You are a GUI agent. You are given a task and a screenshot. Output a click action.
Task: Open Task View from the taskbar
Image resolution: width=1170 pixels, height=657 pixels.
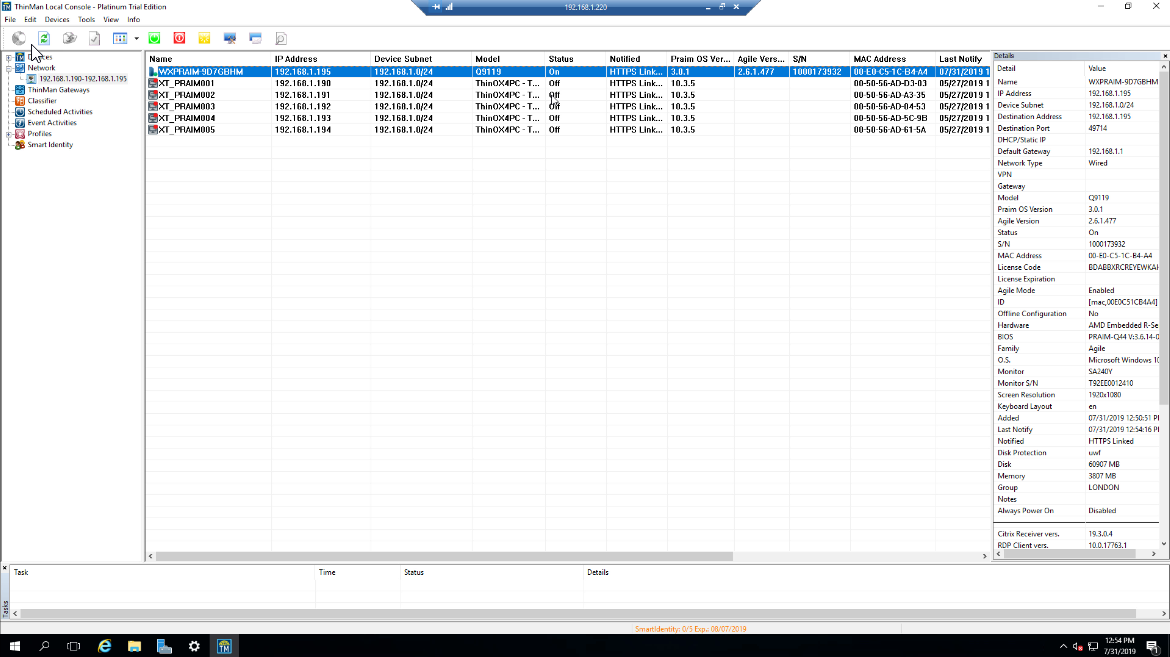[73, 647]
